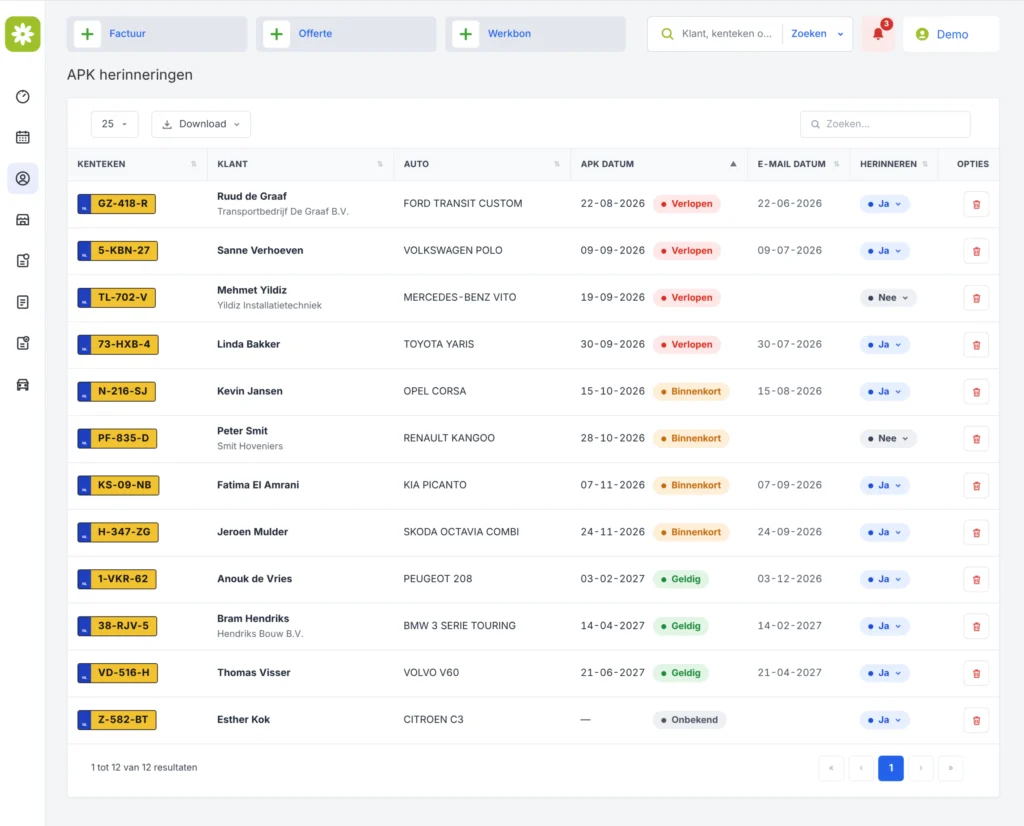This screenshot has height=826, width=1024.
Task: Click the green flower app logo
Action: point(23,34)
